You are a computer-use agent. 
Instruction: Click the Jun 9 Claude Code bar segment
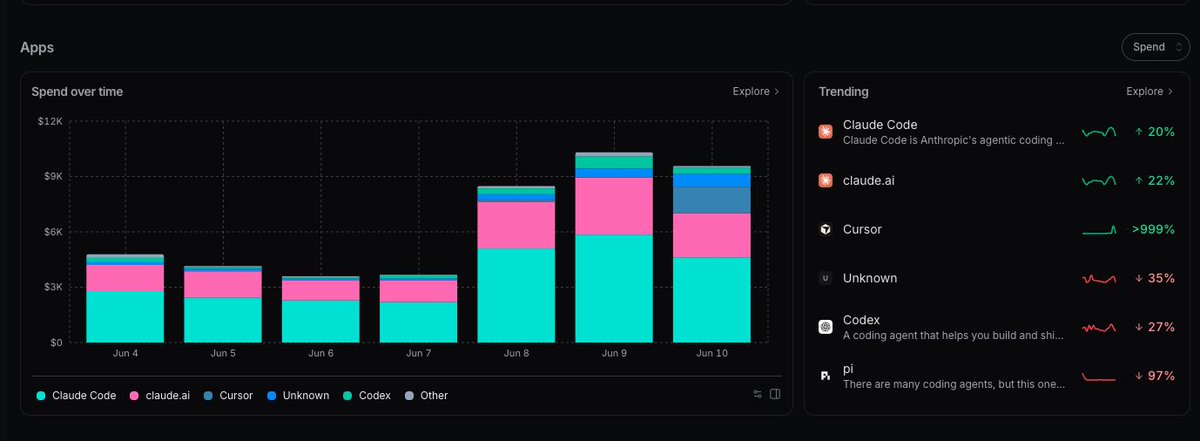tap(614, 288)
